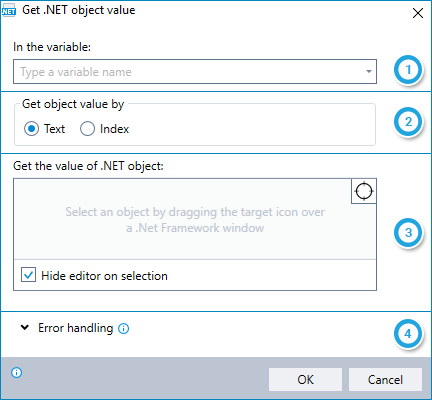The width and height of the screenshot is (432, 400).
Task: Click the OK button
Action: point(305,380)
